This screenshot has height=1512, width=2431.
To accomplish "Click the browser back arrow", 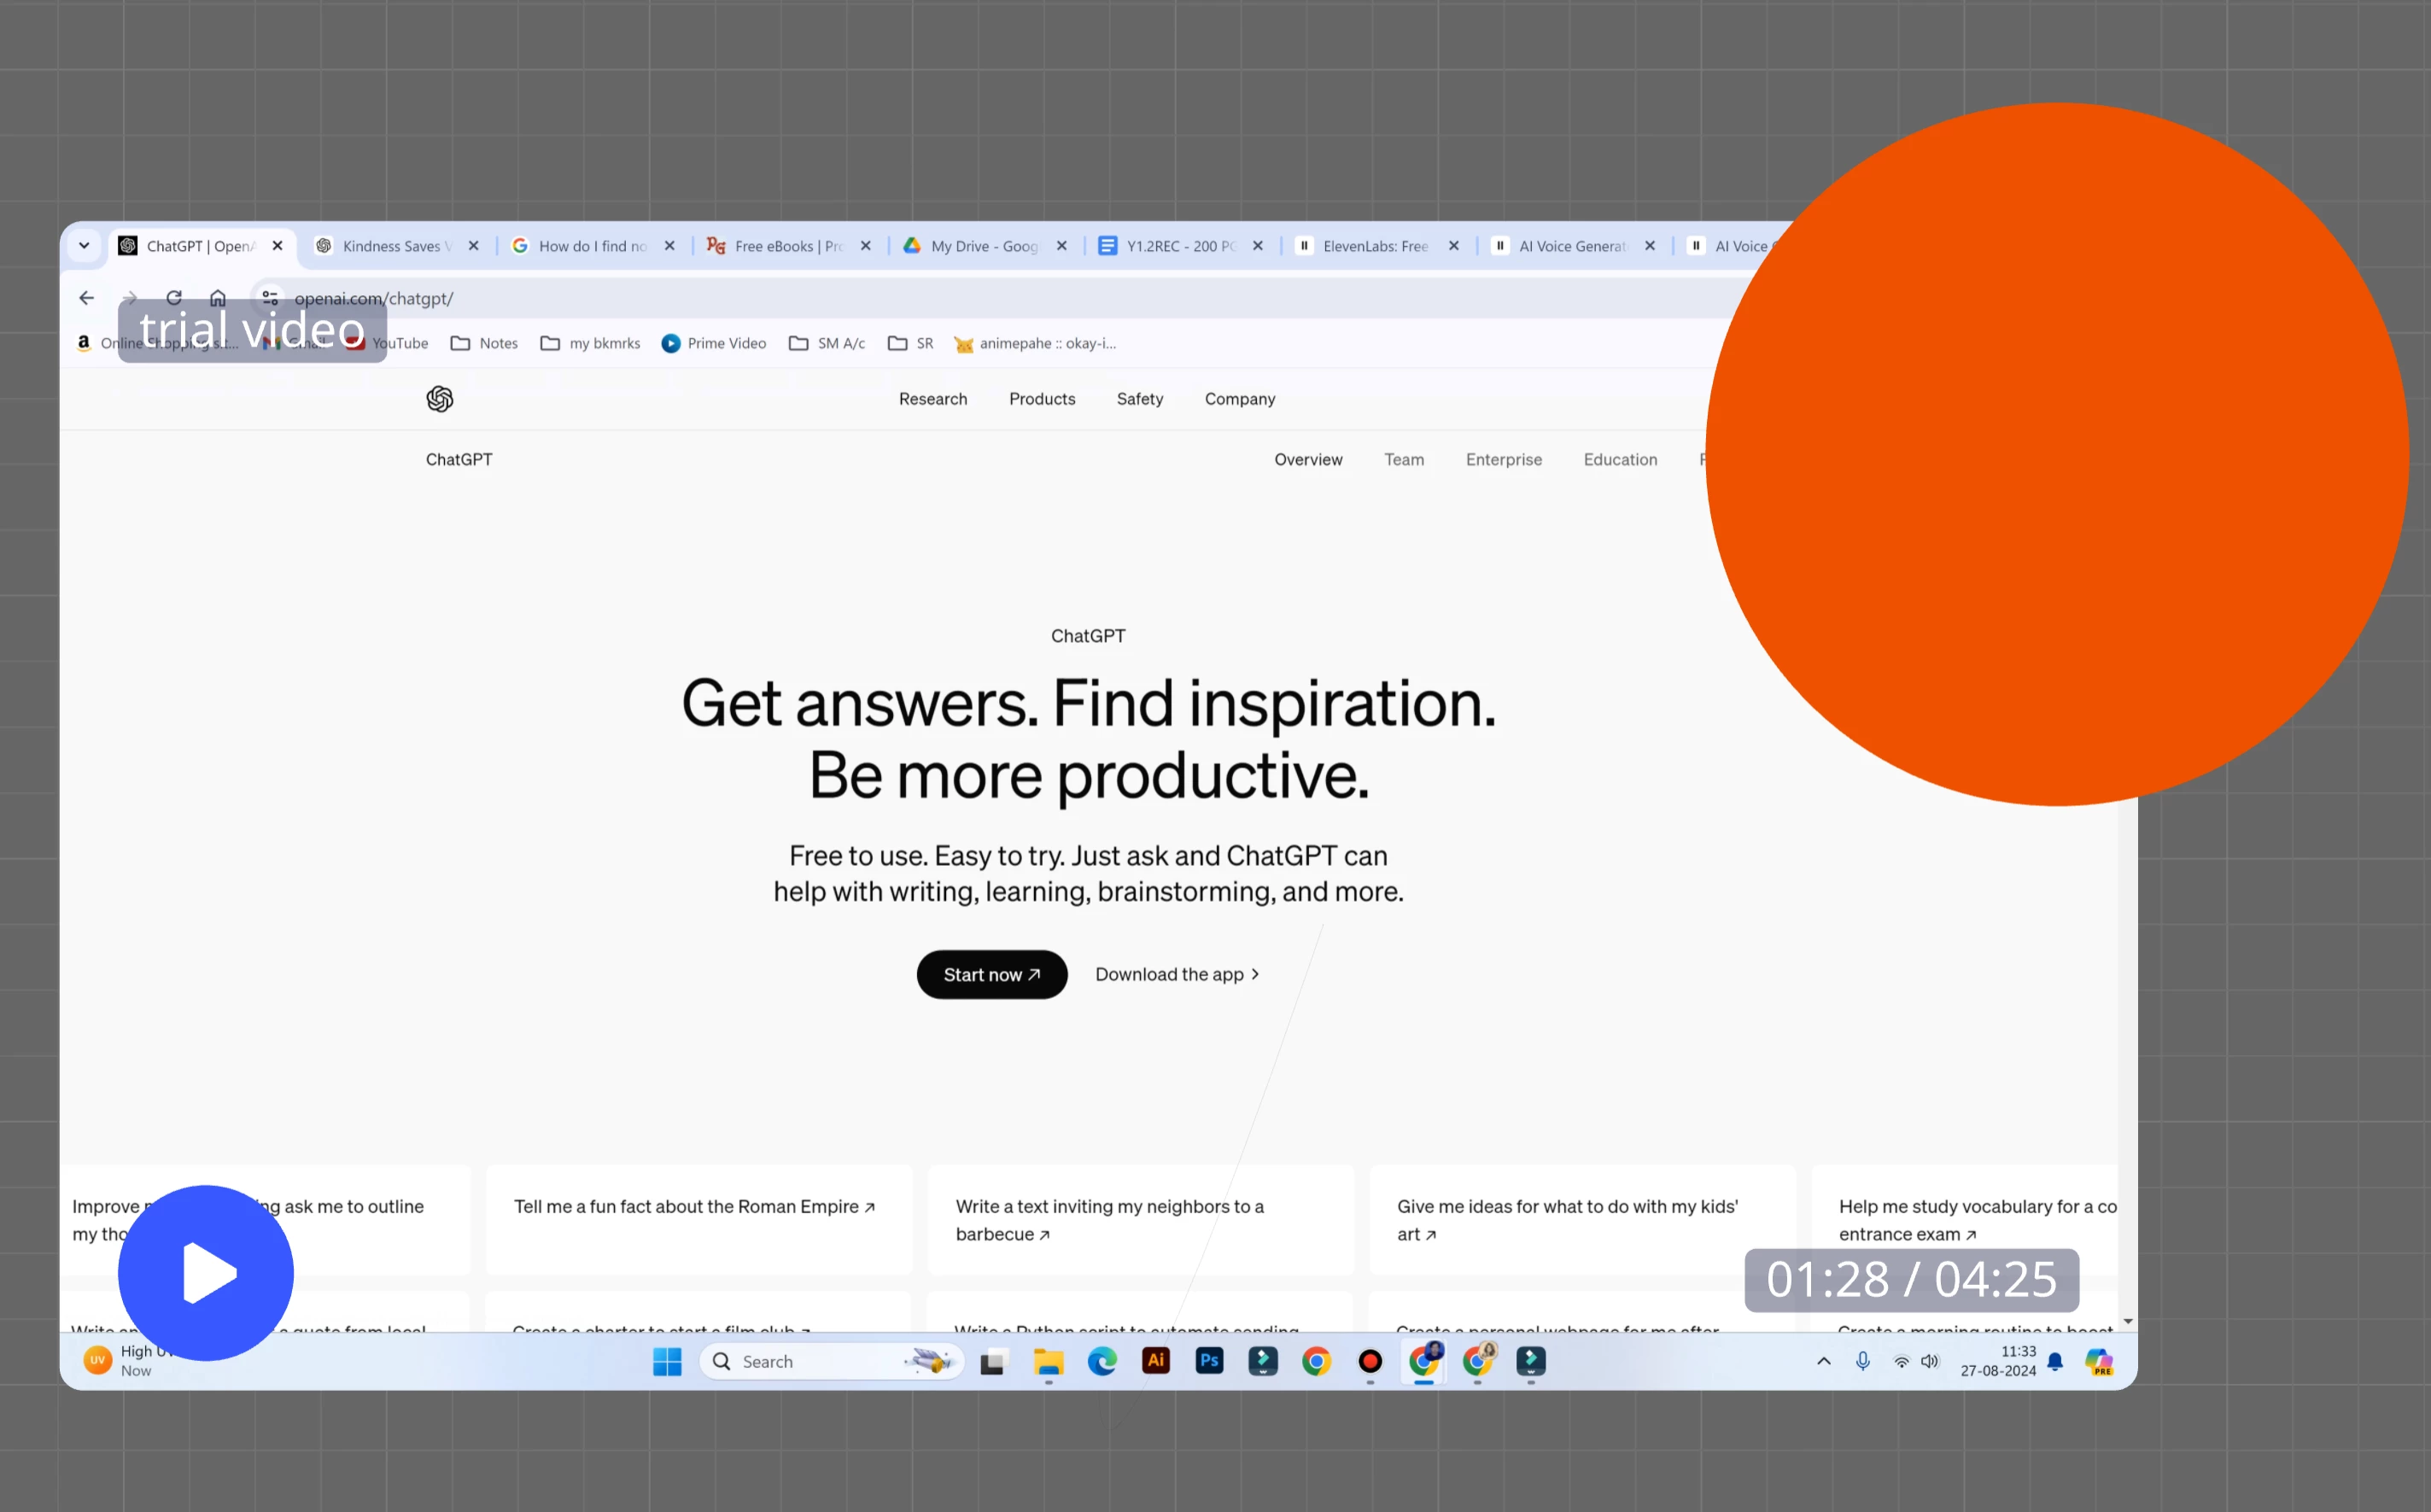I will point(87,298).
